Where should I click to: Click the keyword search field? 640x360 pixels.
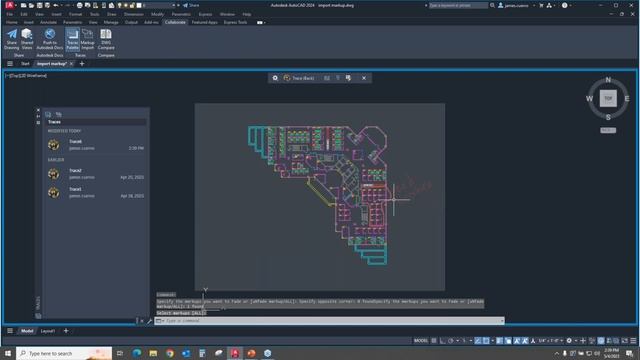(x=458, y=5)
